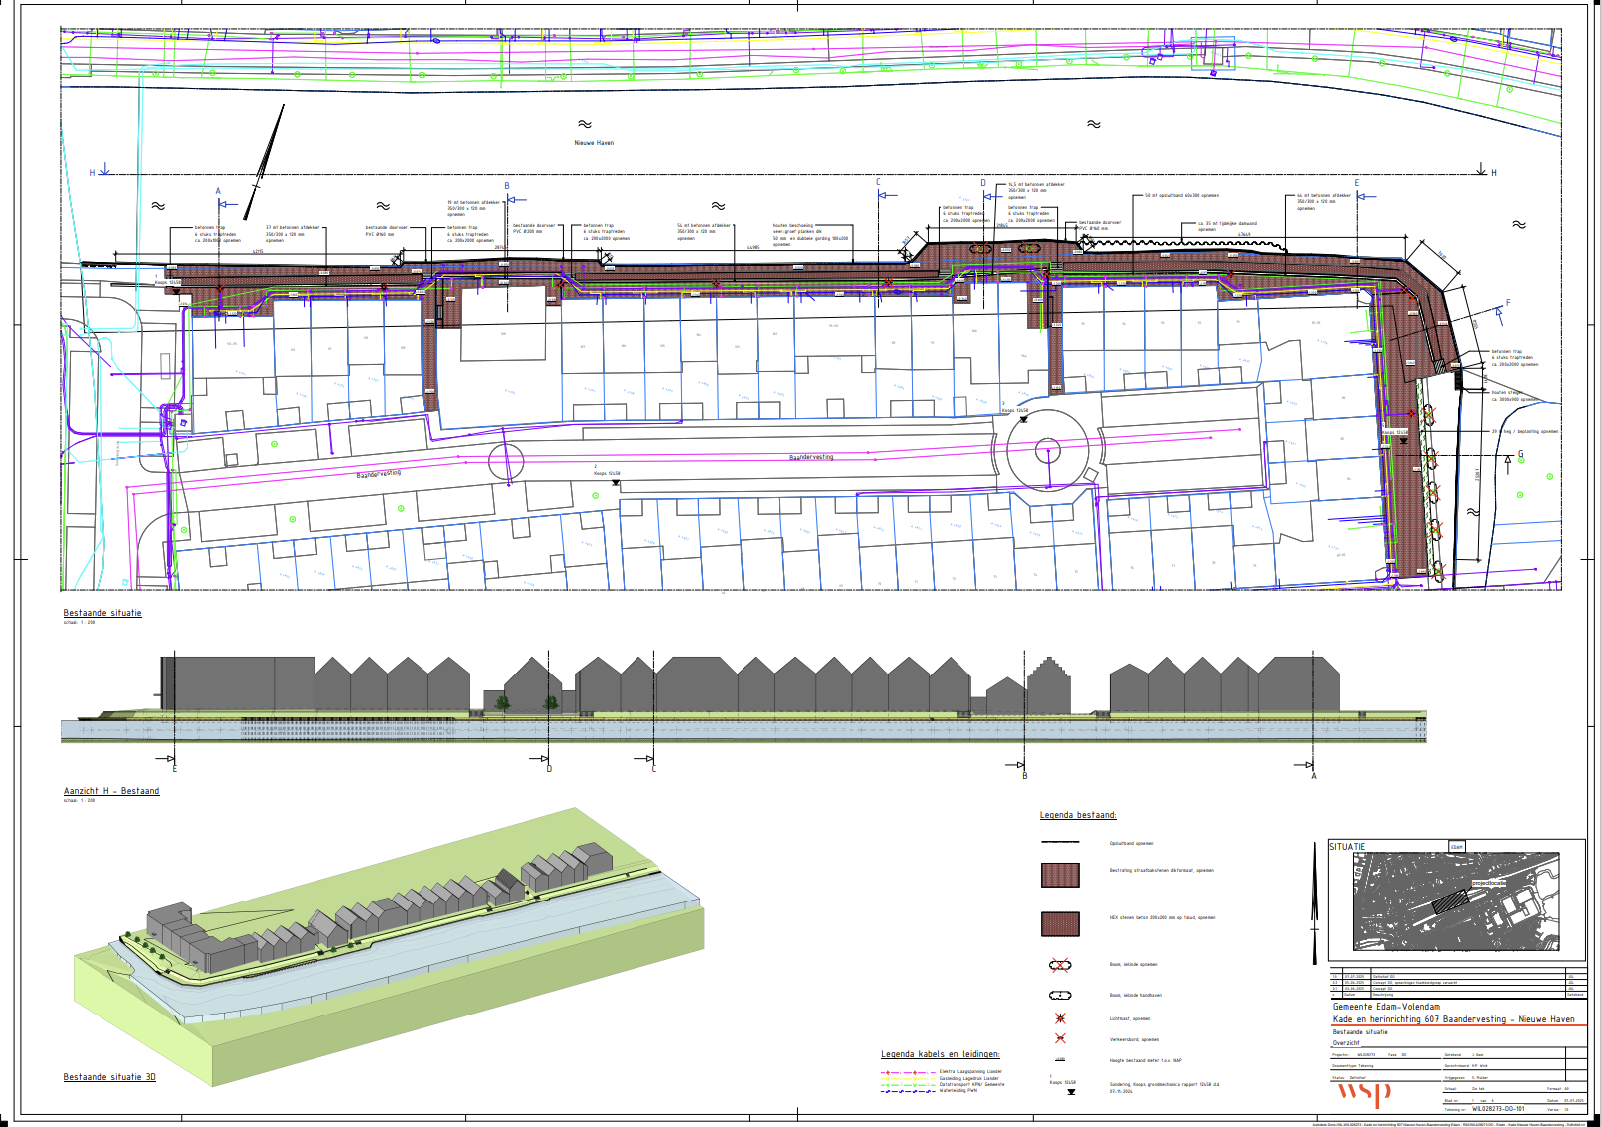Screen dimensions: 1602x1127
Task: Click the 'Overzicht' text in title block
Action: point(1346,1042)
